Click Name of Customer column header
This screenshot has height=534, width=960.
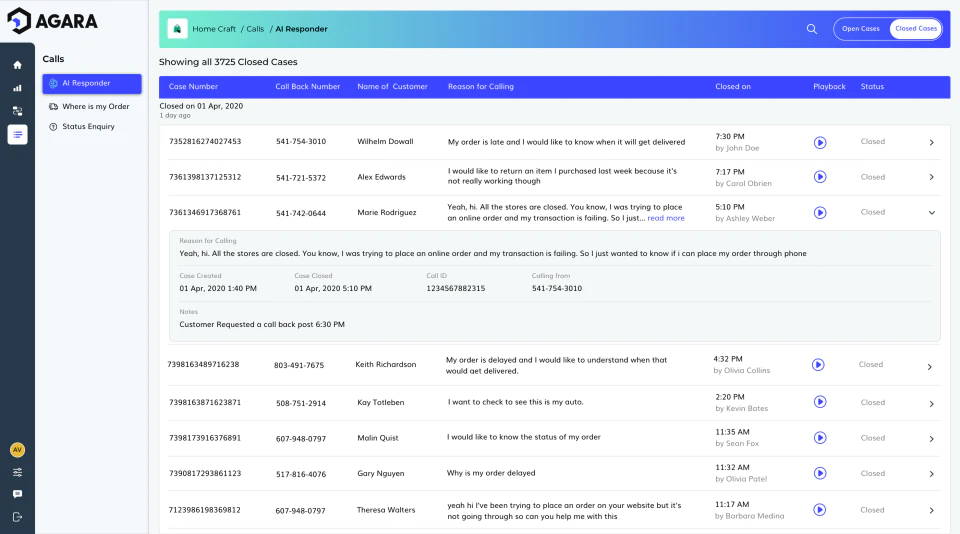(392, 86)
